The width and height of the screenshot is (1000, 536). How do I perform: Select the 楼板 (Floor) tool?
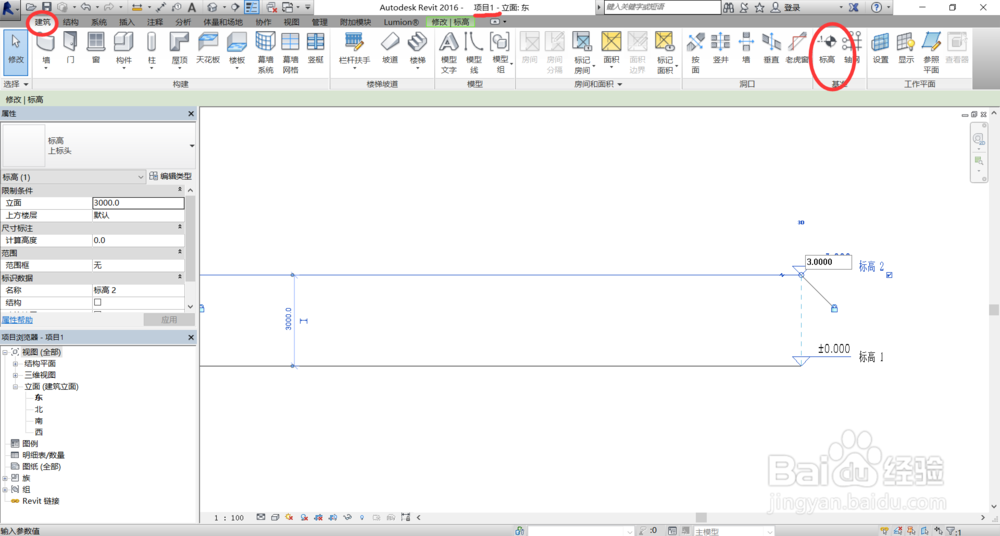[237, 49]
